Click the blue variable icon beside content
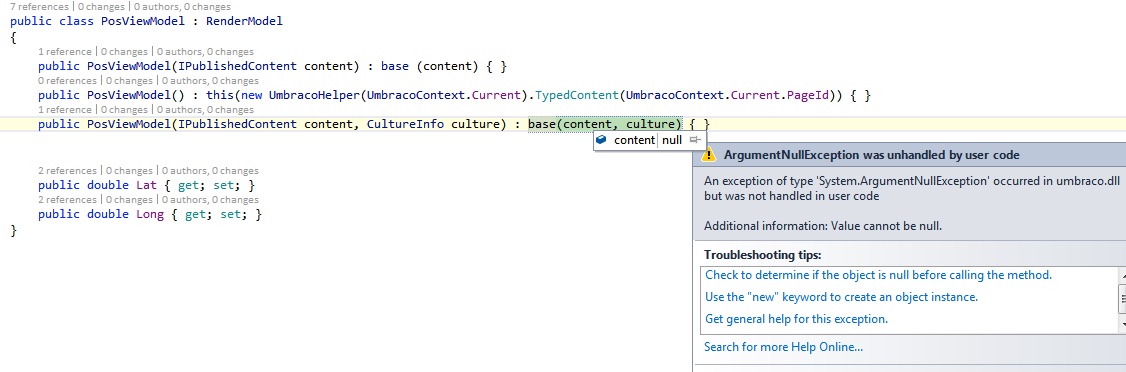 coord(602,140)
